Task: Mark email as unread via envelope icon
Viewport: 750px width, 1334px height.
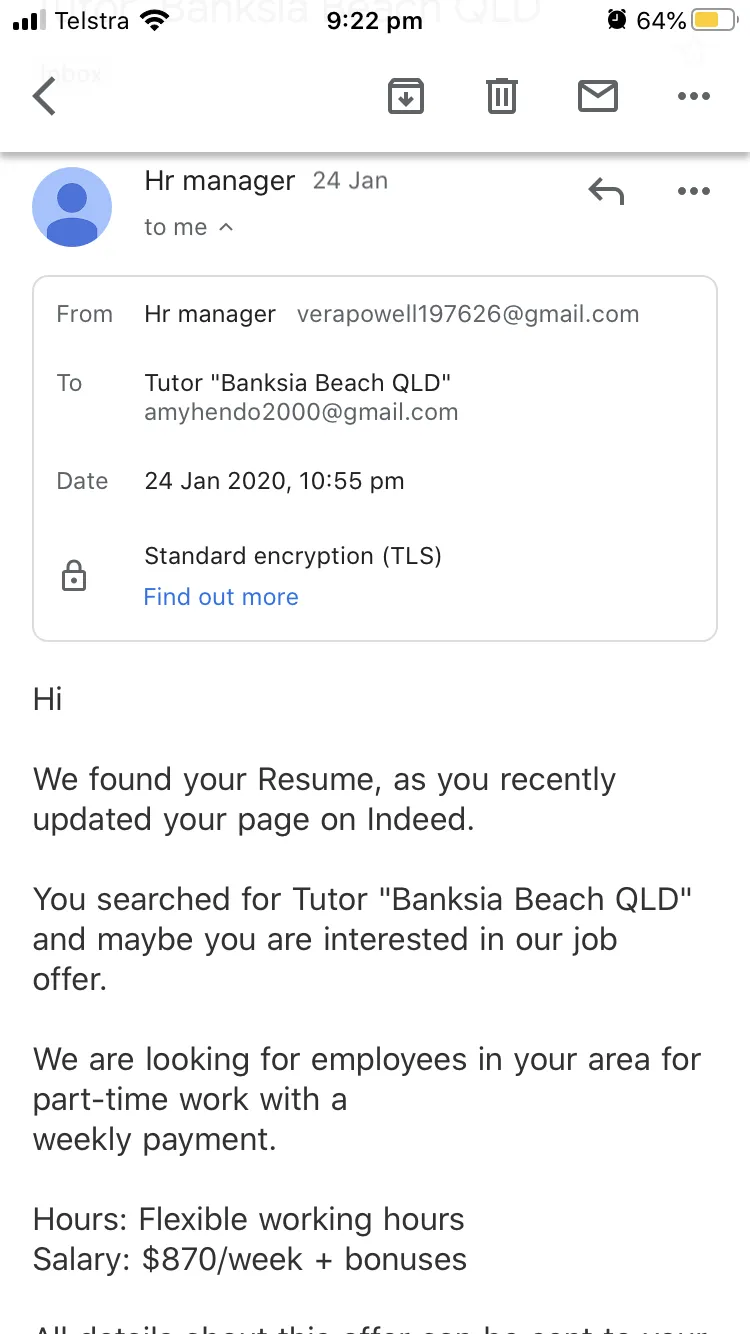Action: point(598,96)
